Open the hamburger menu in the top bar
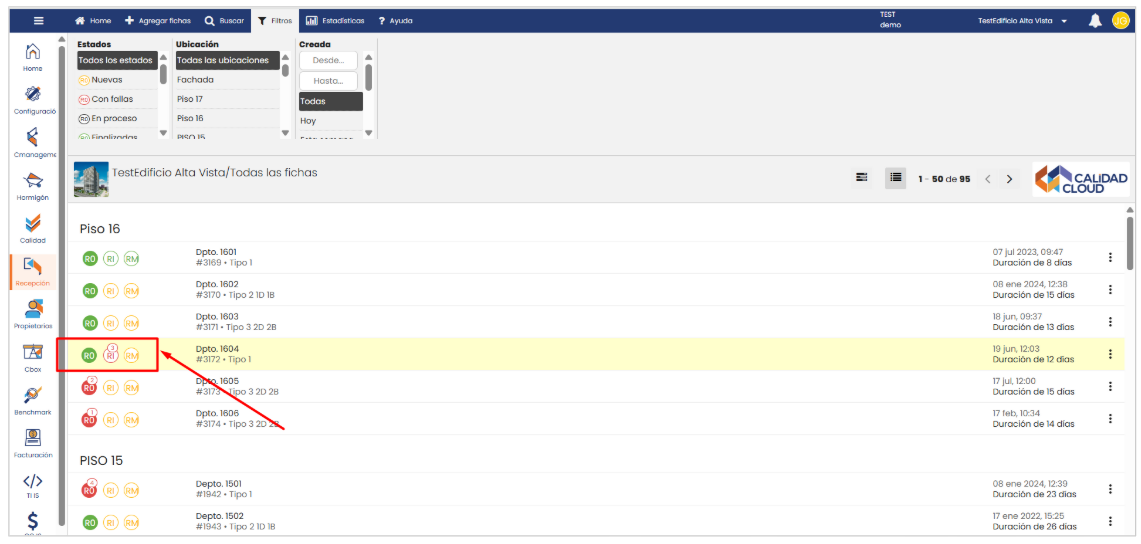This screenshot has width=1141, height=544. [x=38, y=20]
